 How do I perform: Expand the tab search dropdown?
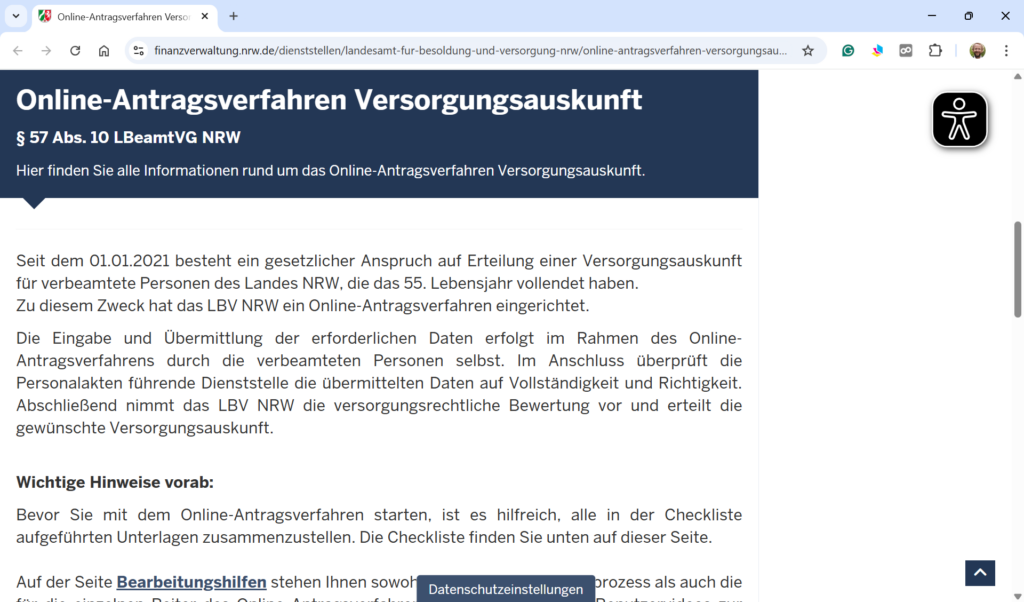16,16
